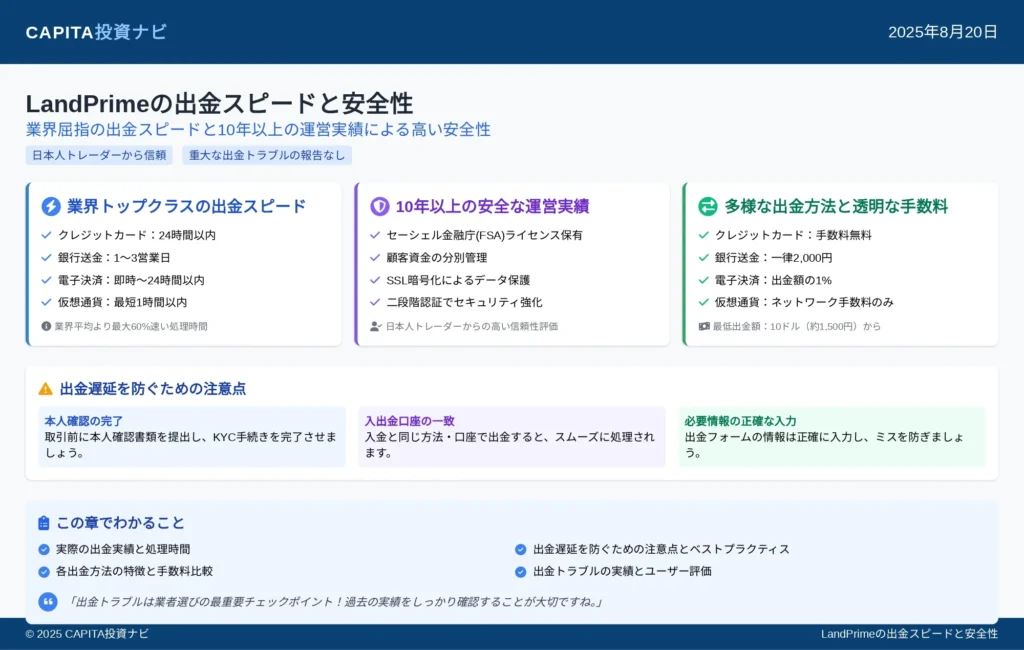Click the blue quotation mark icon
The width and height of the screenshot is (1024, 650).
[48, 602]
